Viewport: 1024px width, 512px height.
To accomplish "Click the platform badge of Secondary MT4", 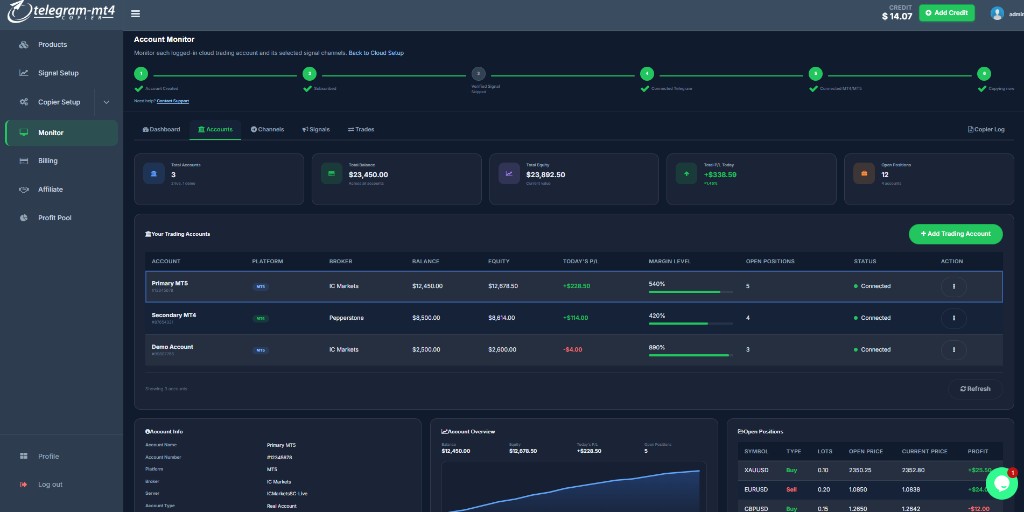I will (261, 319).
